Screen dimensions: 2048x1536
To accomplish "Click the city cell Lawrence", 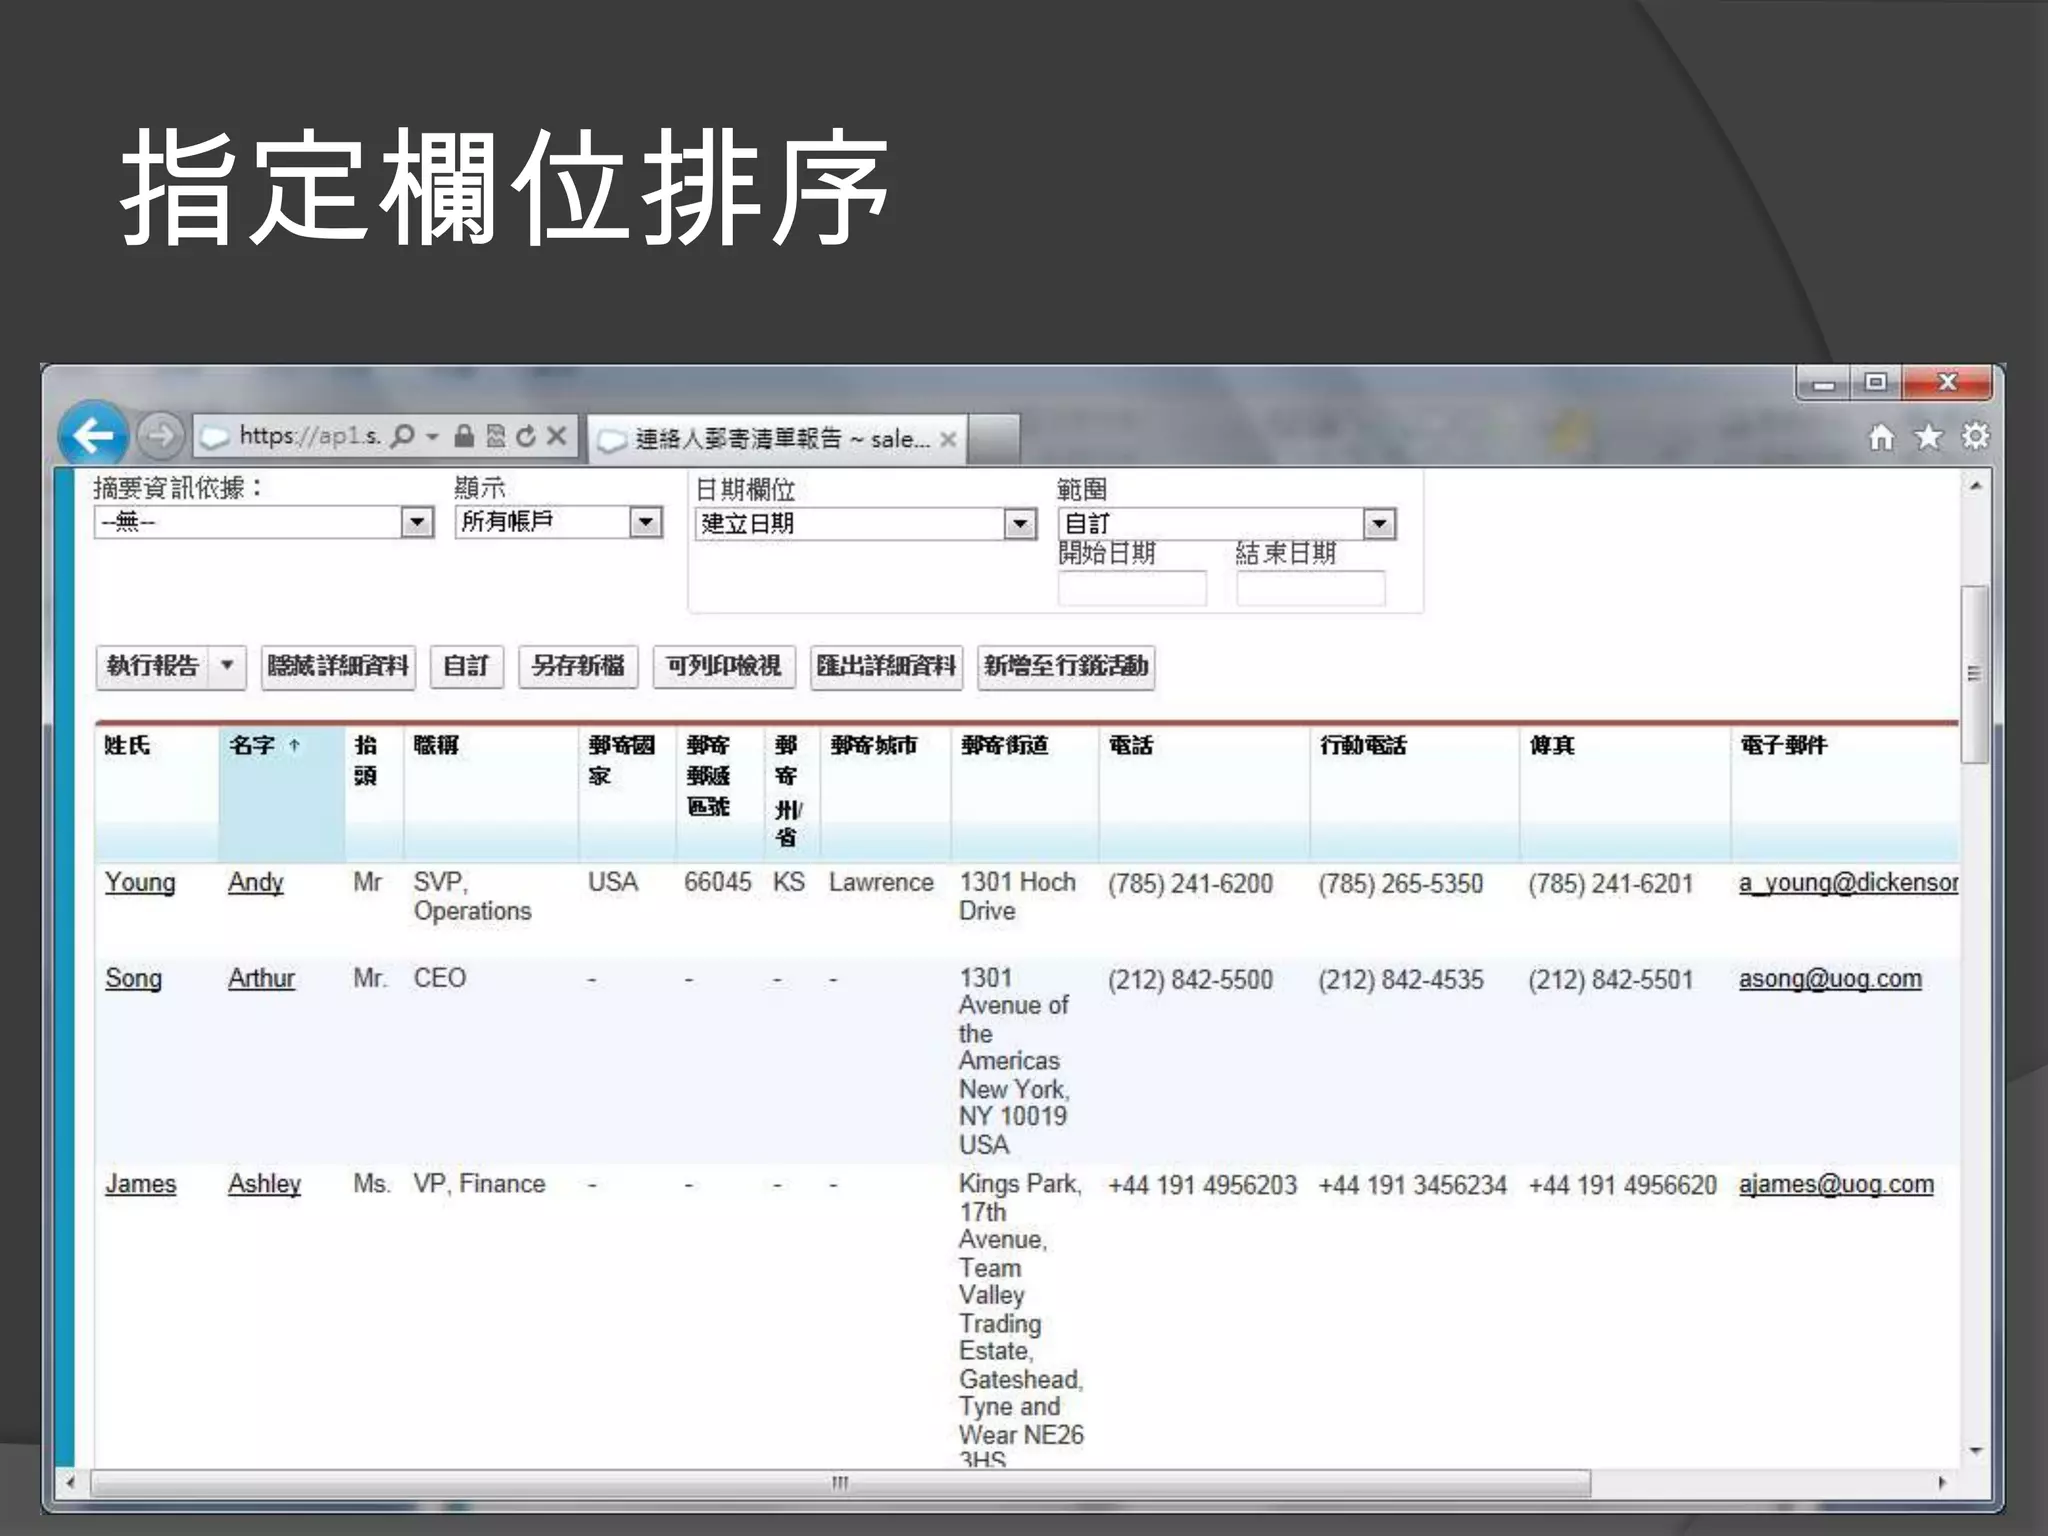I will point(880,883).
